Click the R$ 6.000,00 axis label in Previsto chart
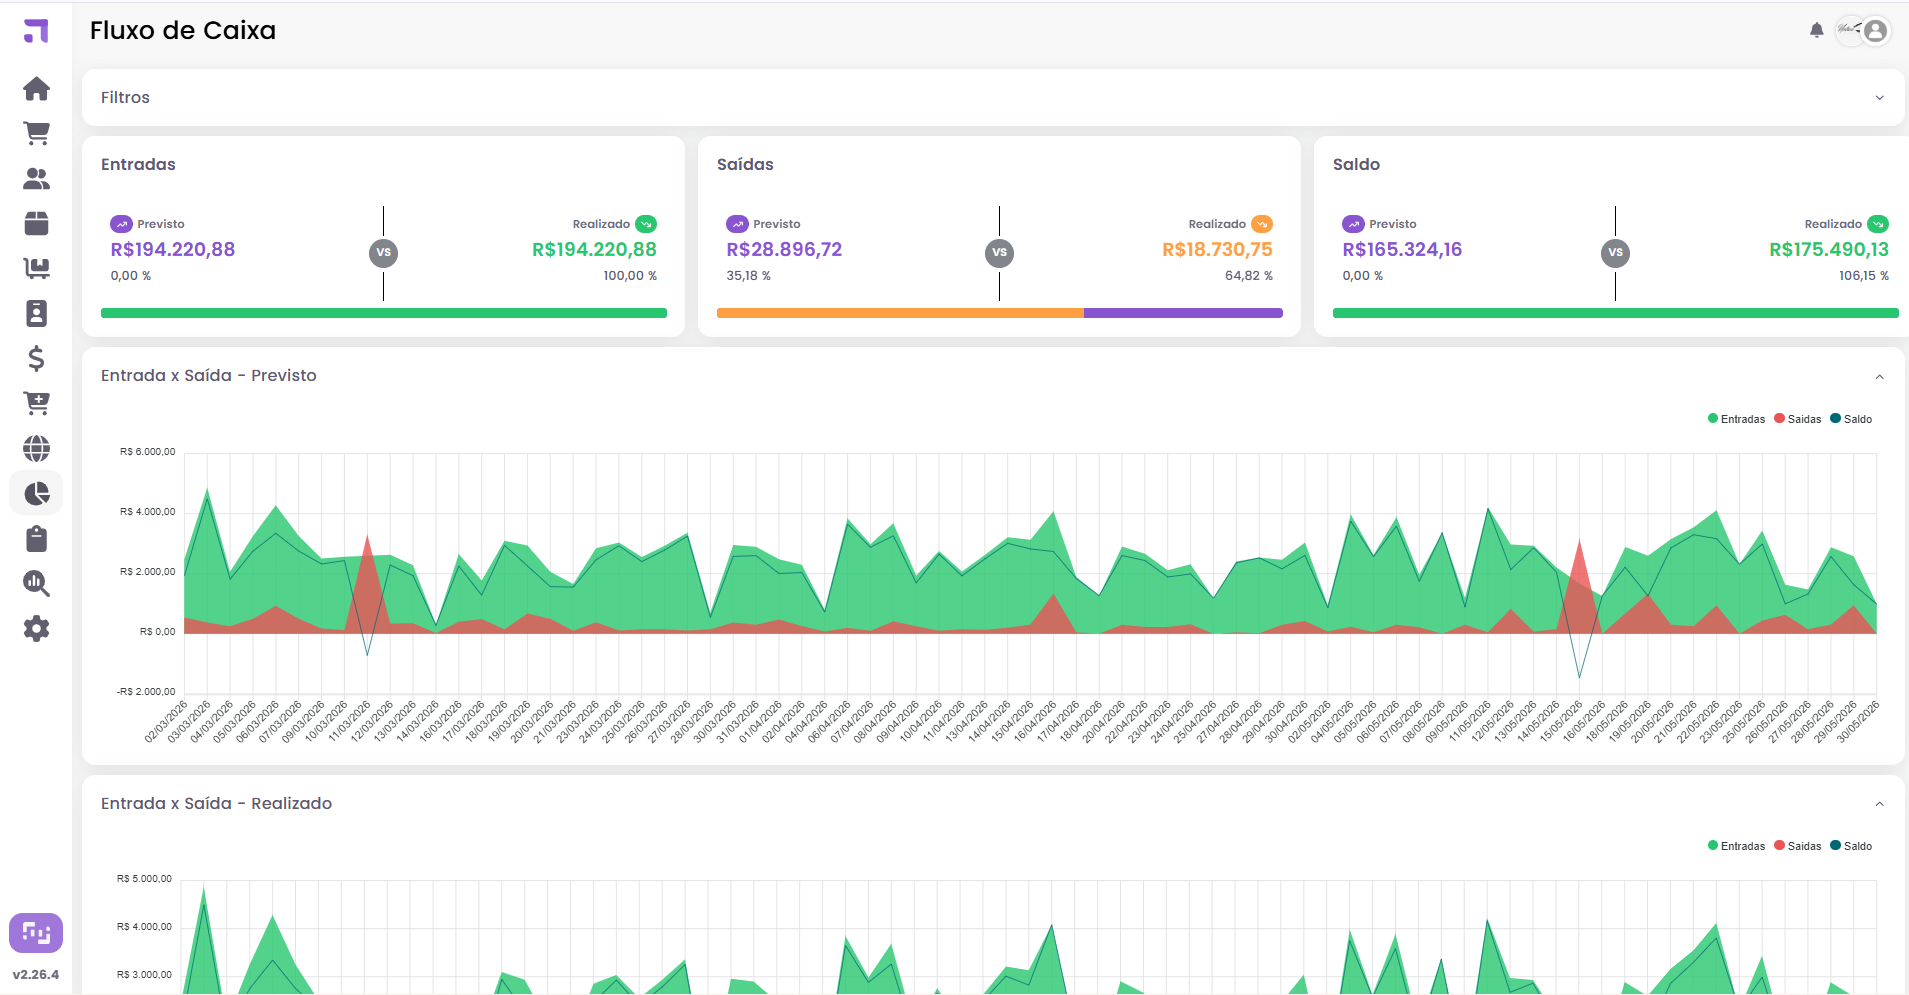 click(x=148, y=452)
